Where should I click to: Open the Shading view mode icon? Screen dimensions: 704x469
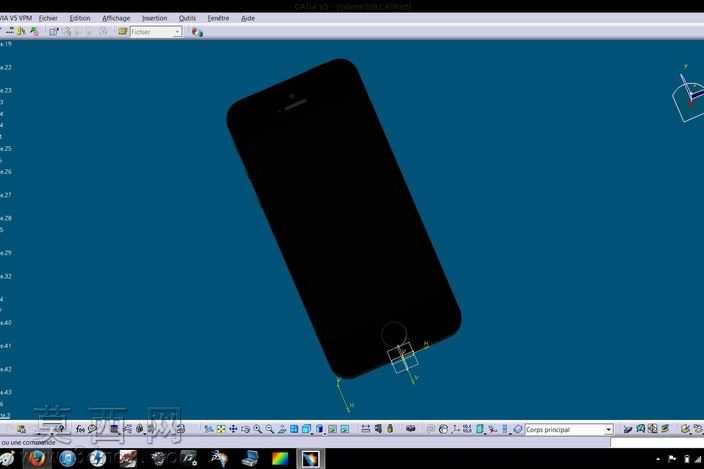click(x=320, y=429)
